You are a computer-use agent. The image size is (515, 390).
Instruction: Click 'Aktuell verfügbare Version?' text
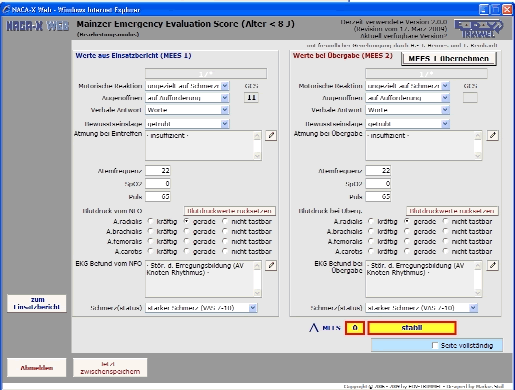404,35
